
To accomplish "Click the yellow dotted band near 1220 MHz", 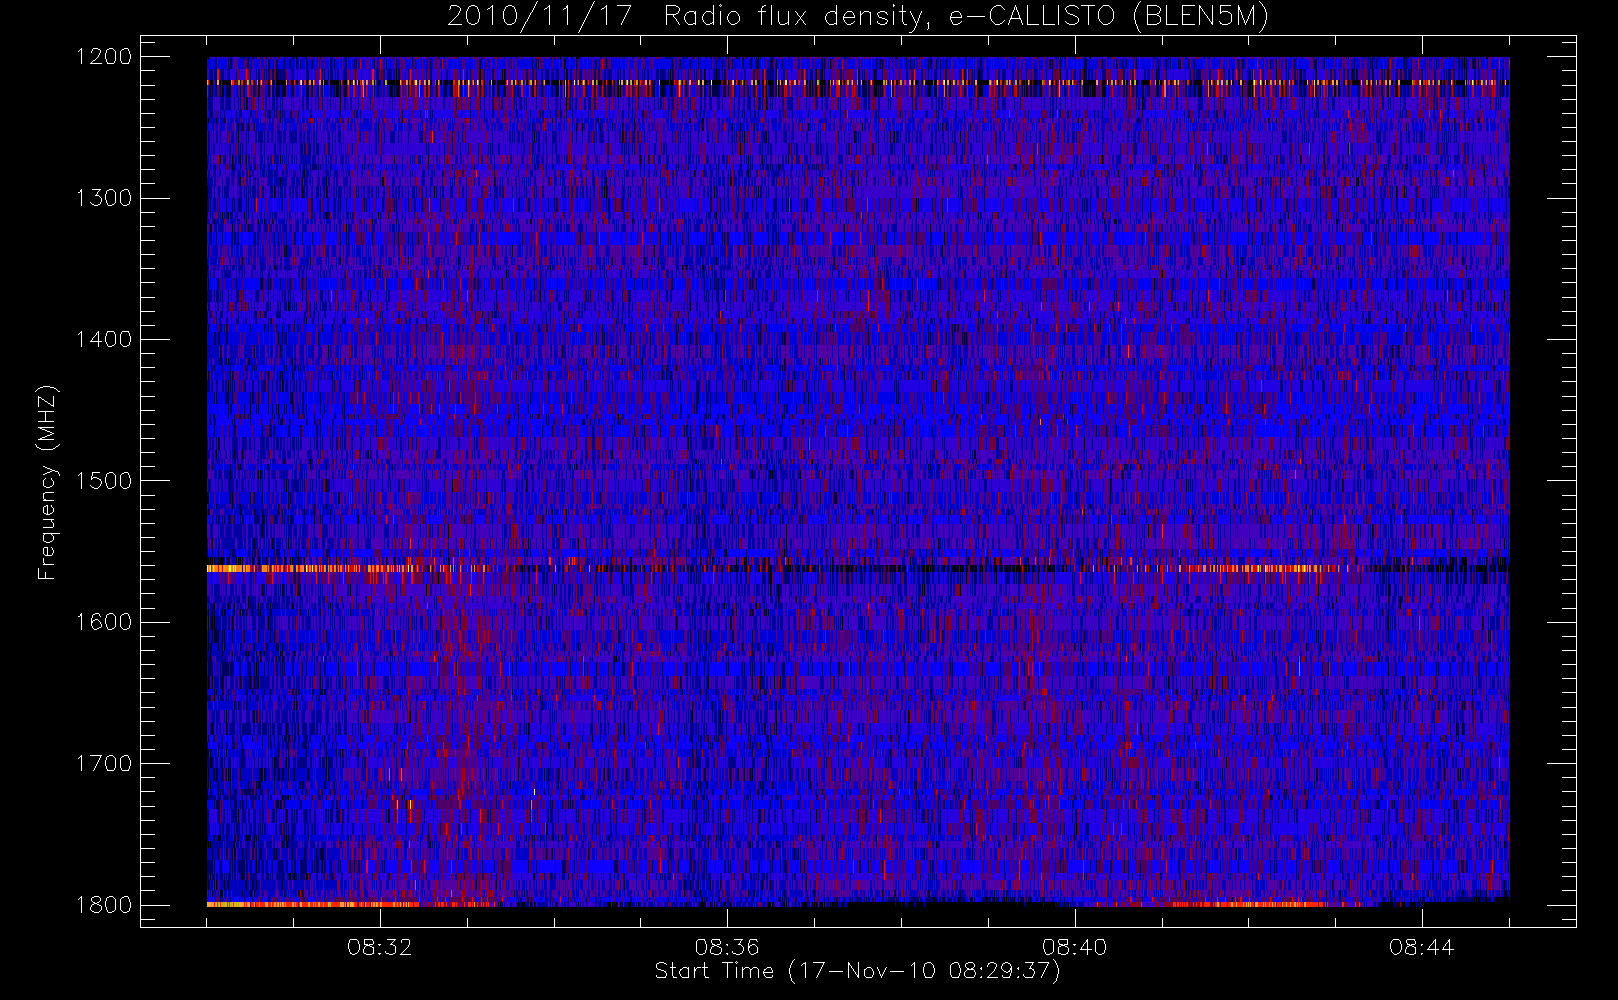I will (858, 82).
